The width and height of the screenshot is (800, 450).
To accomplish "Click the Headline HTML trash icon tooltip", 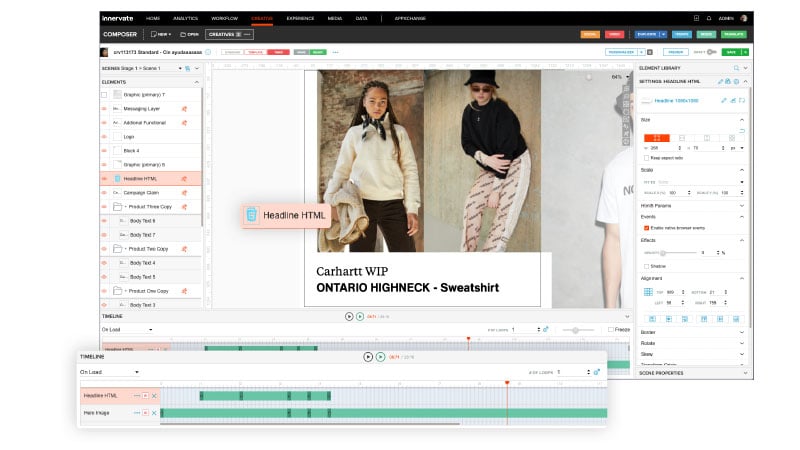I will [x=252, y=214].
